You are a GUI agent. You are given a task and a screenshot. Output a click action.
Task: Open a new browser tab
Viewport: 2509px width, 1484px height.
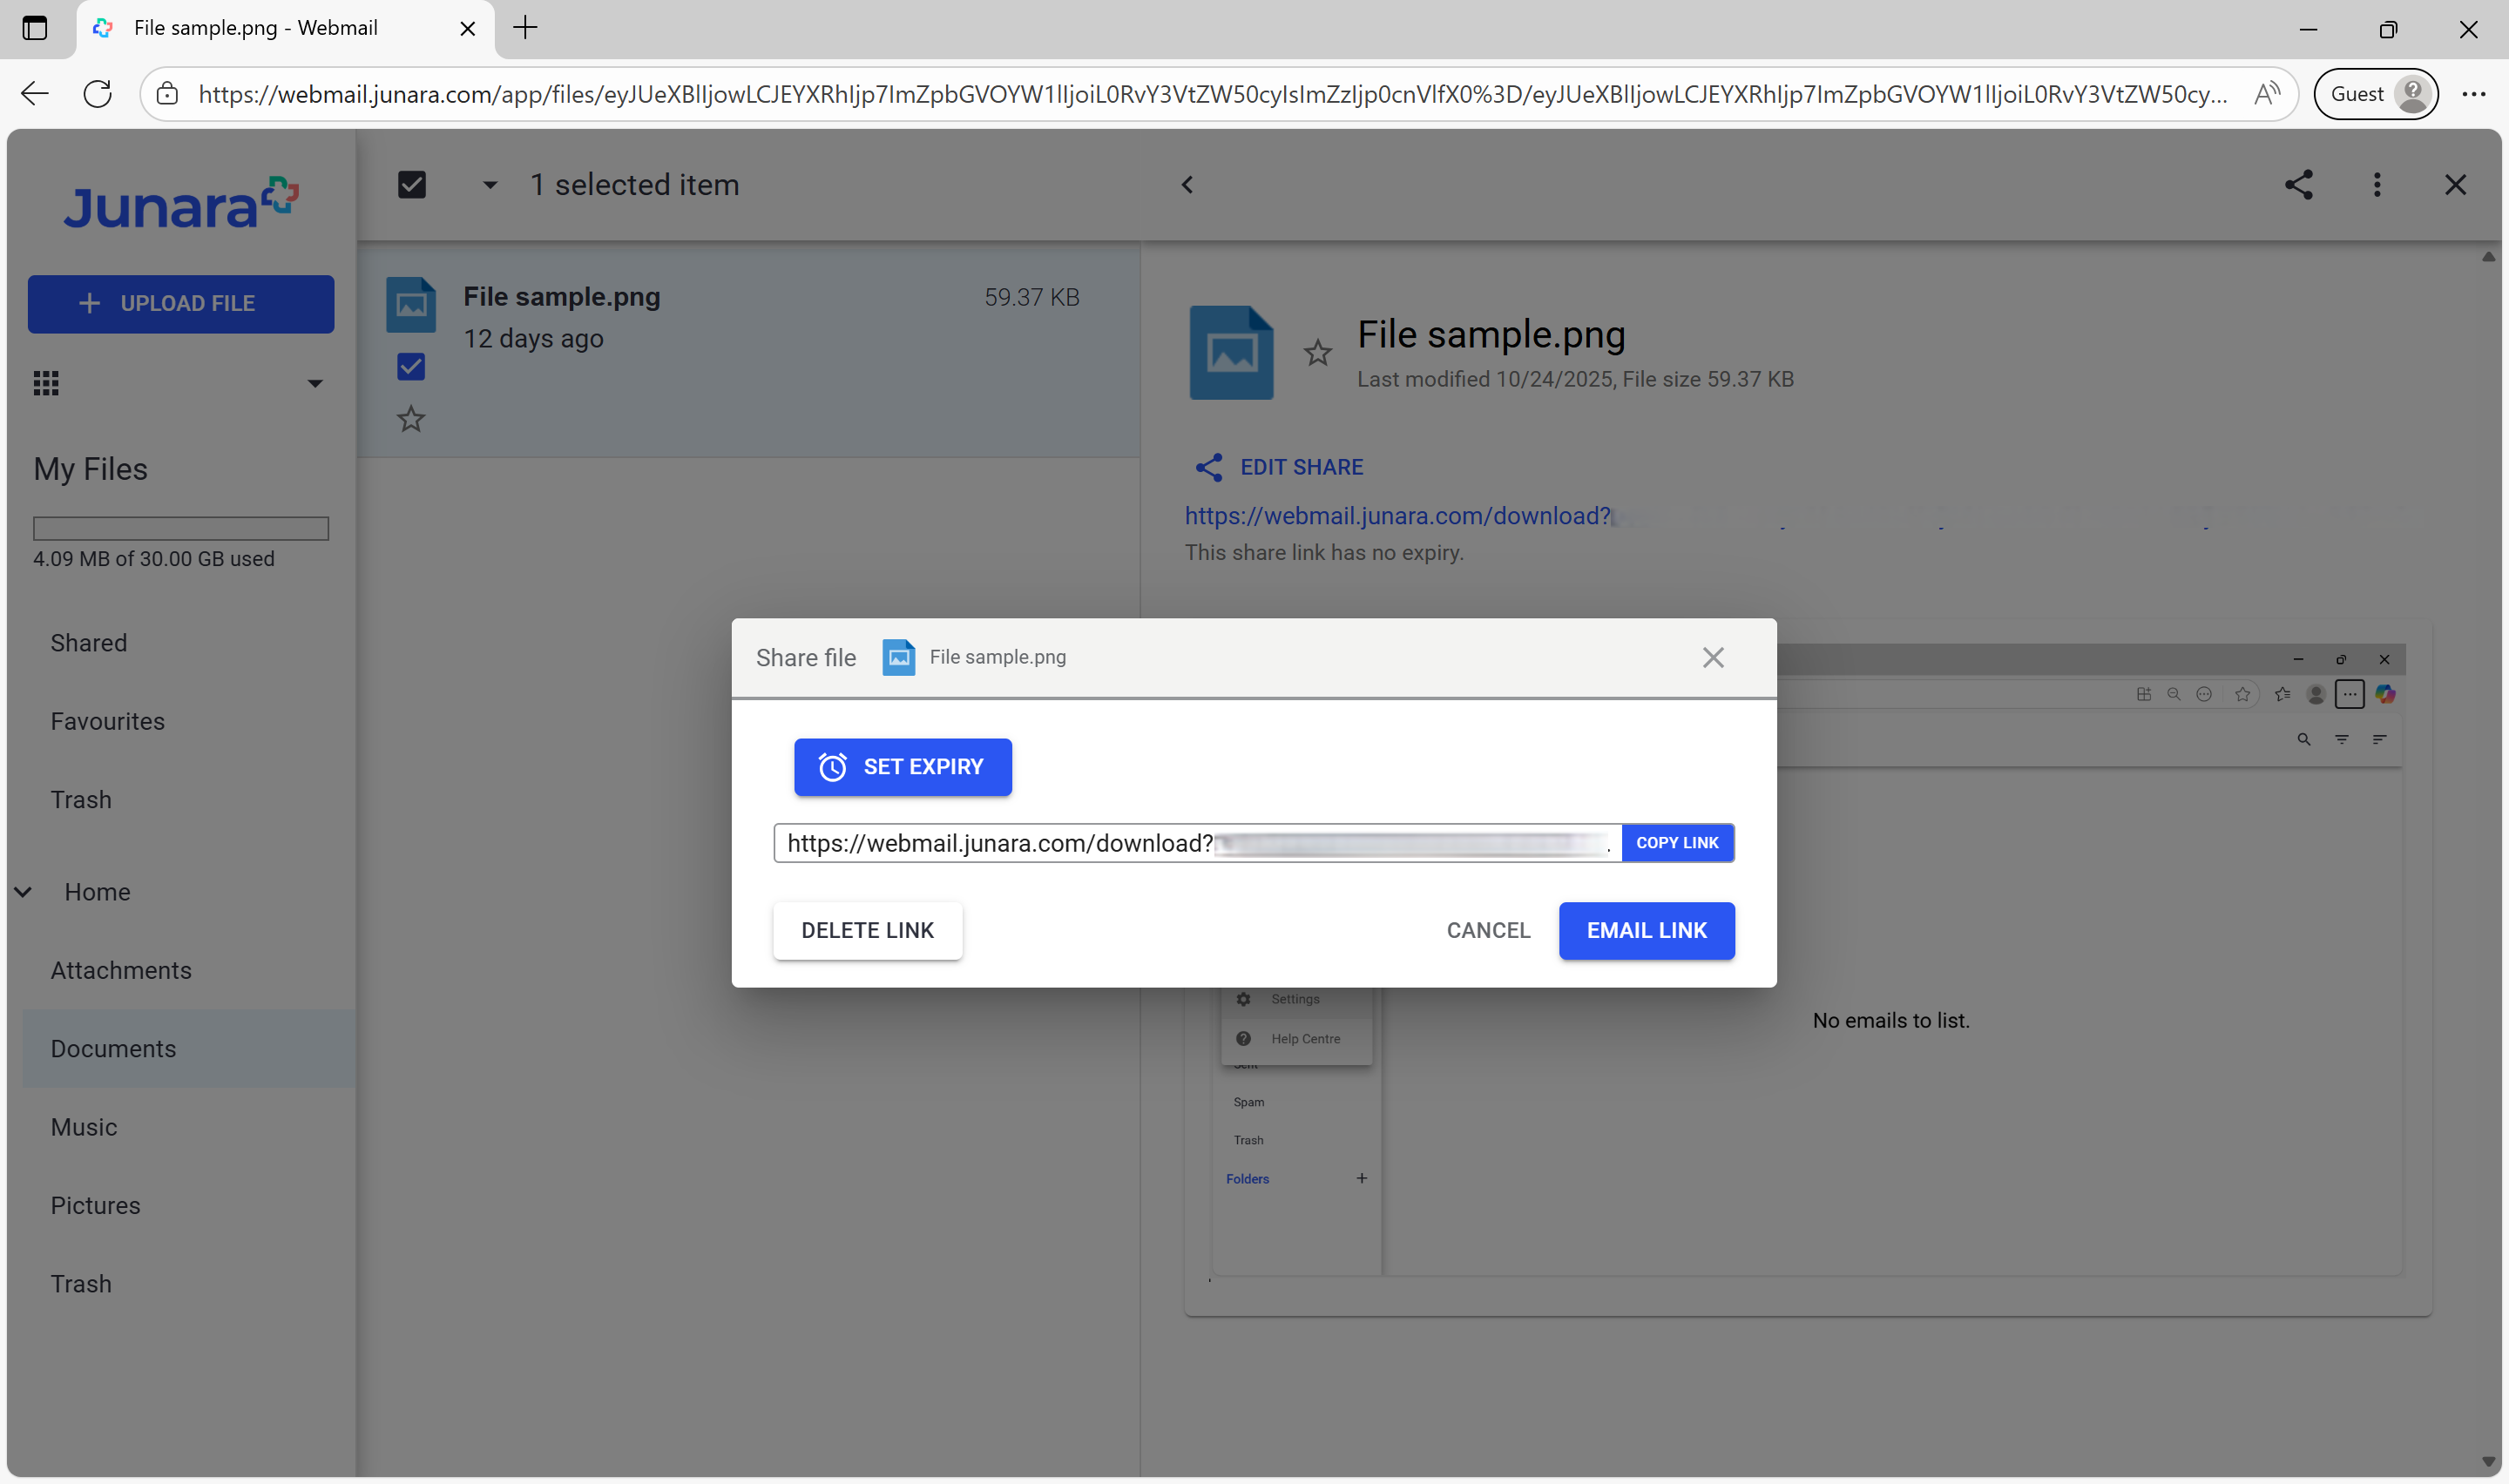(525, 28)
